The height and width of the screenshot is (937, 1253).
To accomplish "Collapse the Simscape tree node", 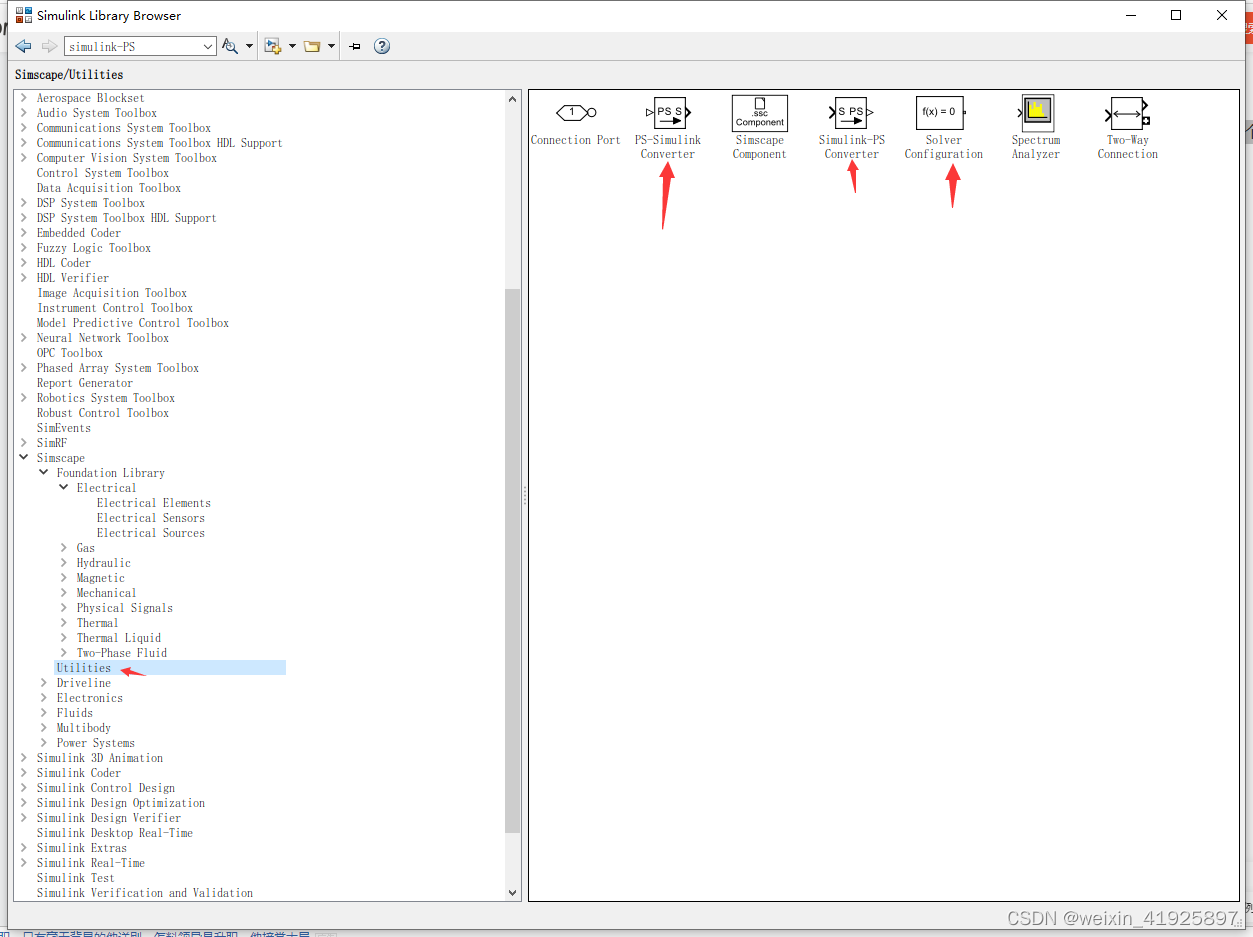I will coord(24,458).
